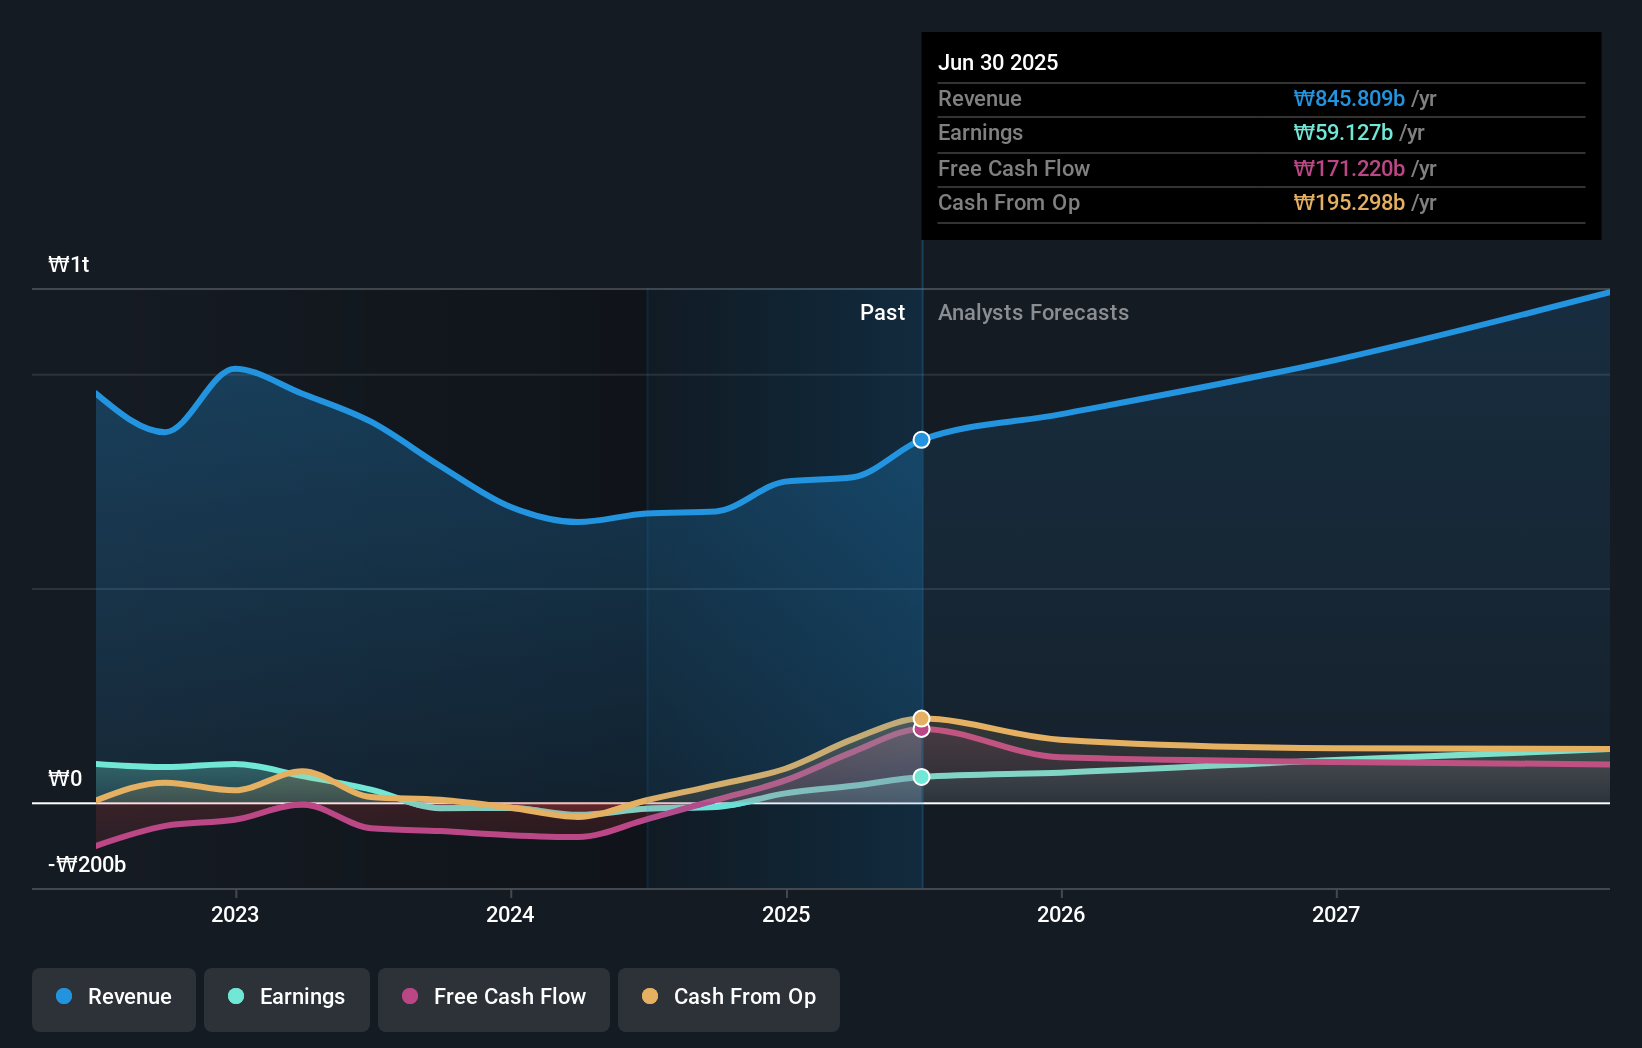Image resolution: width=1642 pixels, height=1048 pixels.
Task: Select the Past section label
Action: point(882,312)
